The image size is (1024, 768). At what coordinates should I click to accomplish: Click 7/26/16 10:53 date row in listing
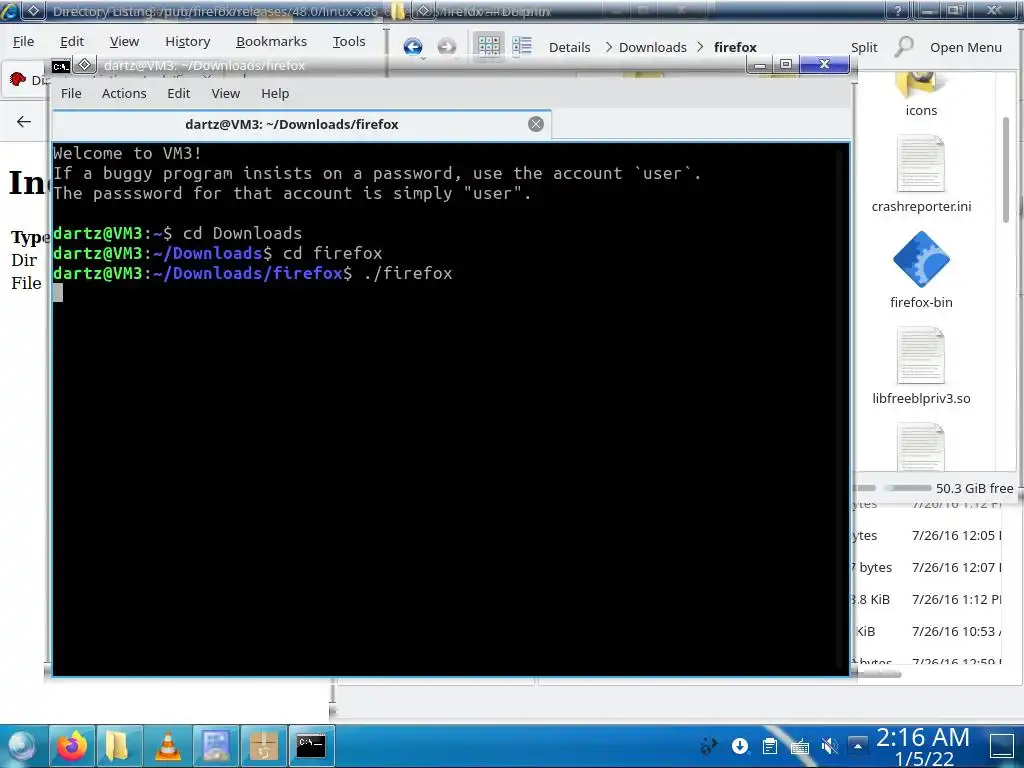(x=956, y=632)
